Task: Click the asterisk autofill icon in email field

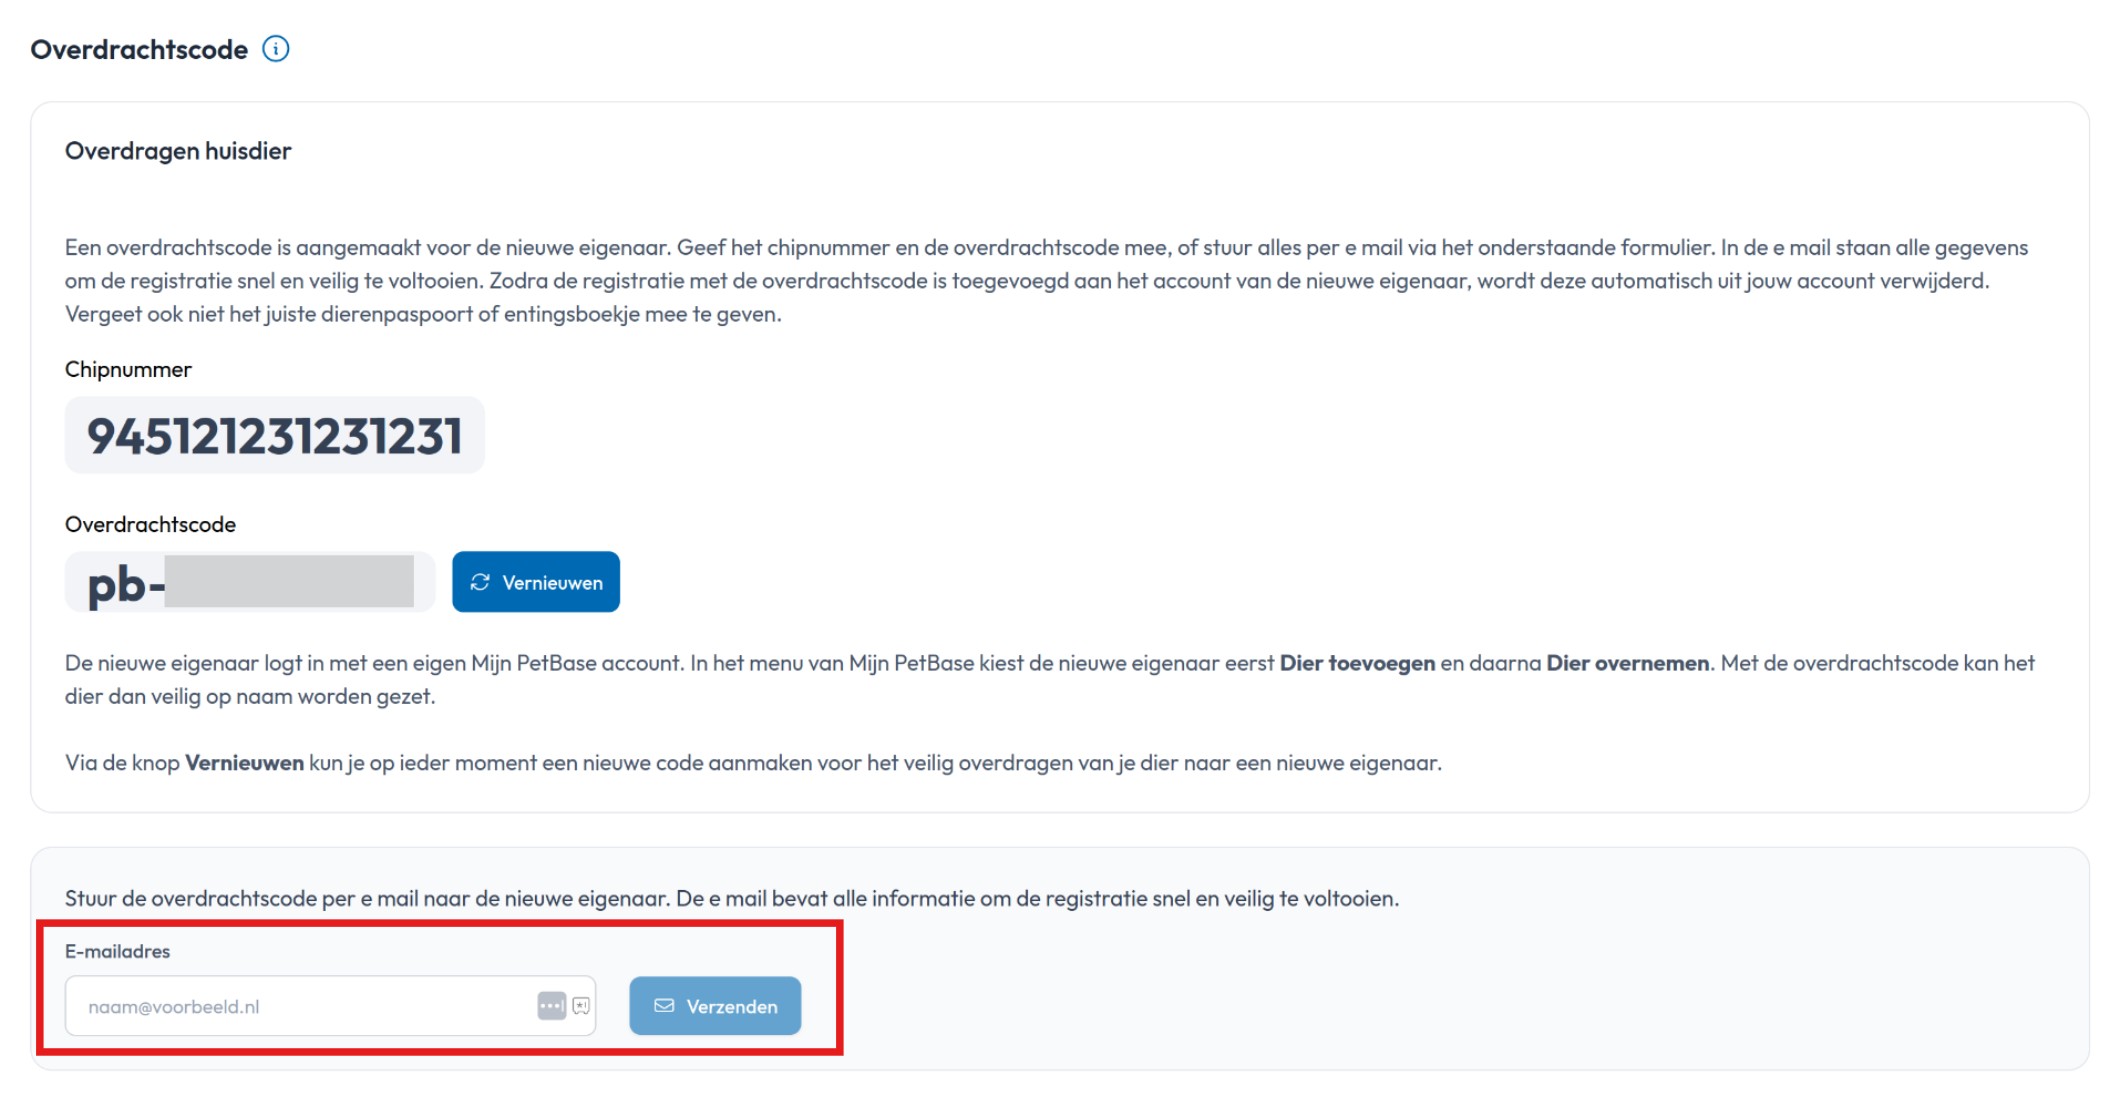Action: 581,1006
